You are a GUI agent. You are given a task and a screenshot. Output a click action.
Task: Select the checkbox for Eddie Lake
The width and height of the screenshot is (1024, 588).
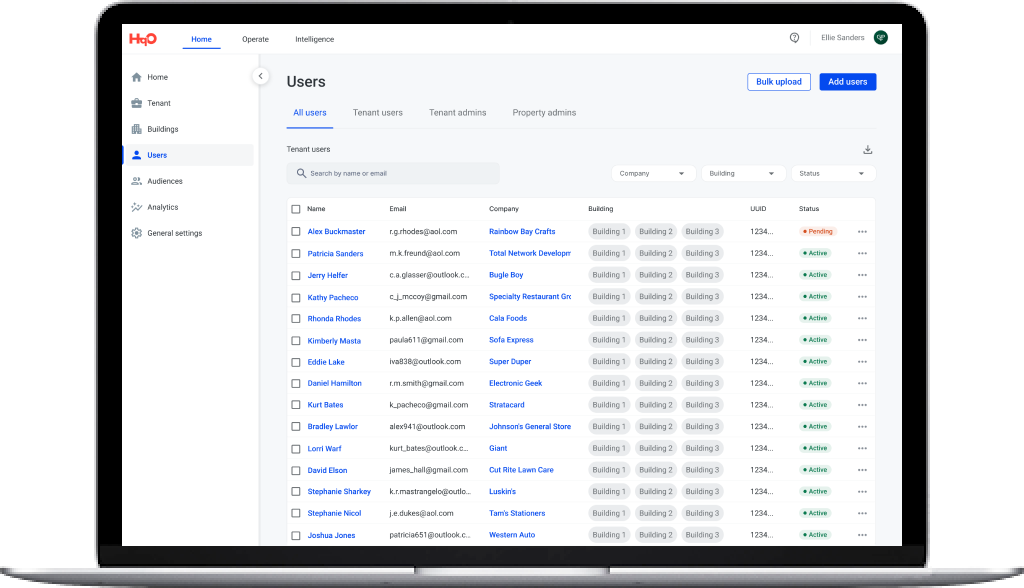(296, 362)
